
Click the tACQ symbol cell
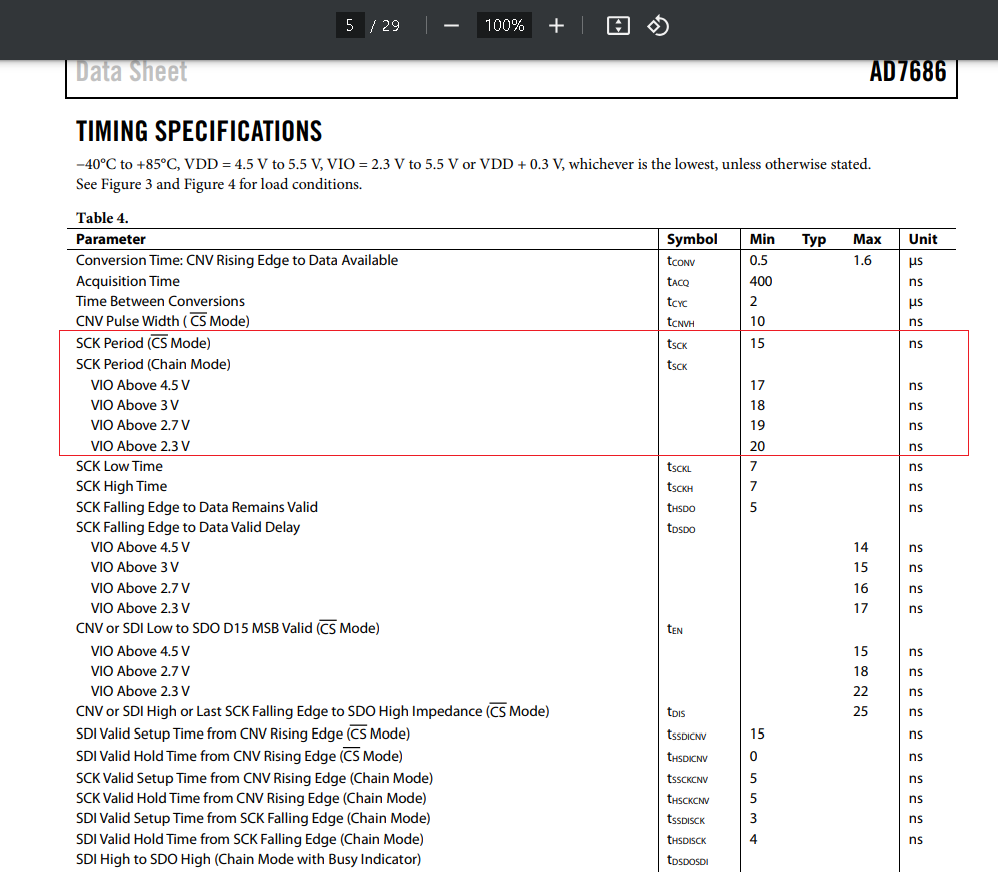coord(678,282)
